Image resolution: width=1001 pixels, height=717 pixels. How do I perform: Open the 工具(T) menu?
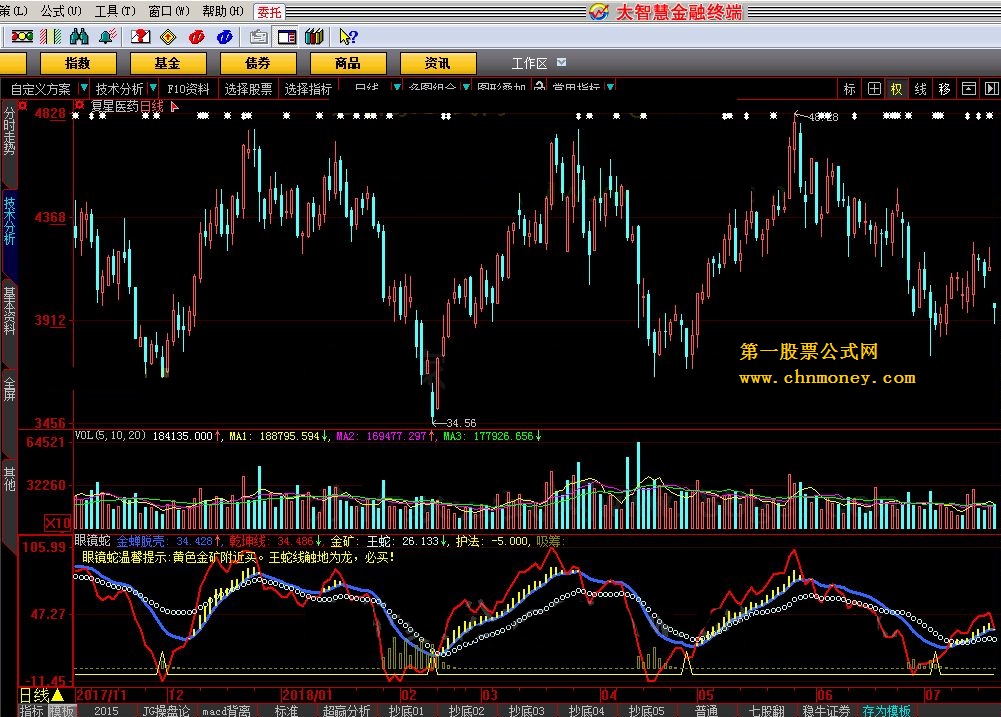coord(116,11)
